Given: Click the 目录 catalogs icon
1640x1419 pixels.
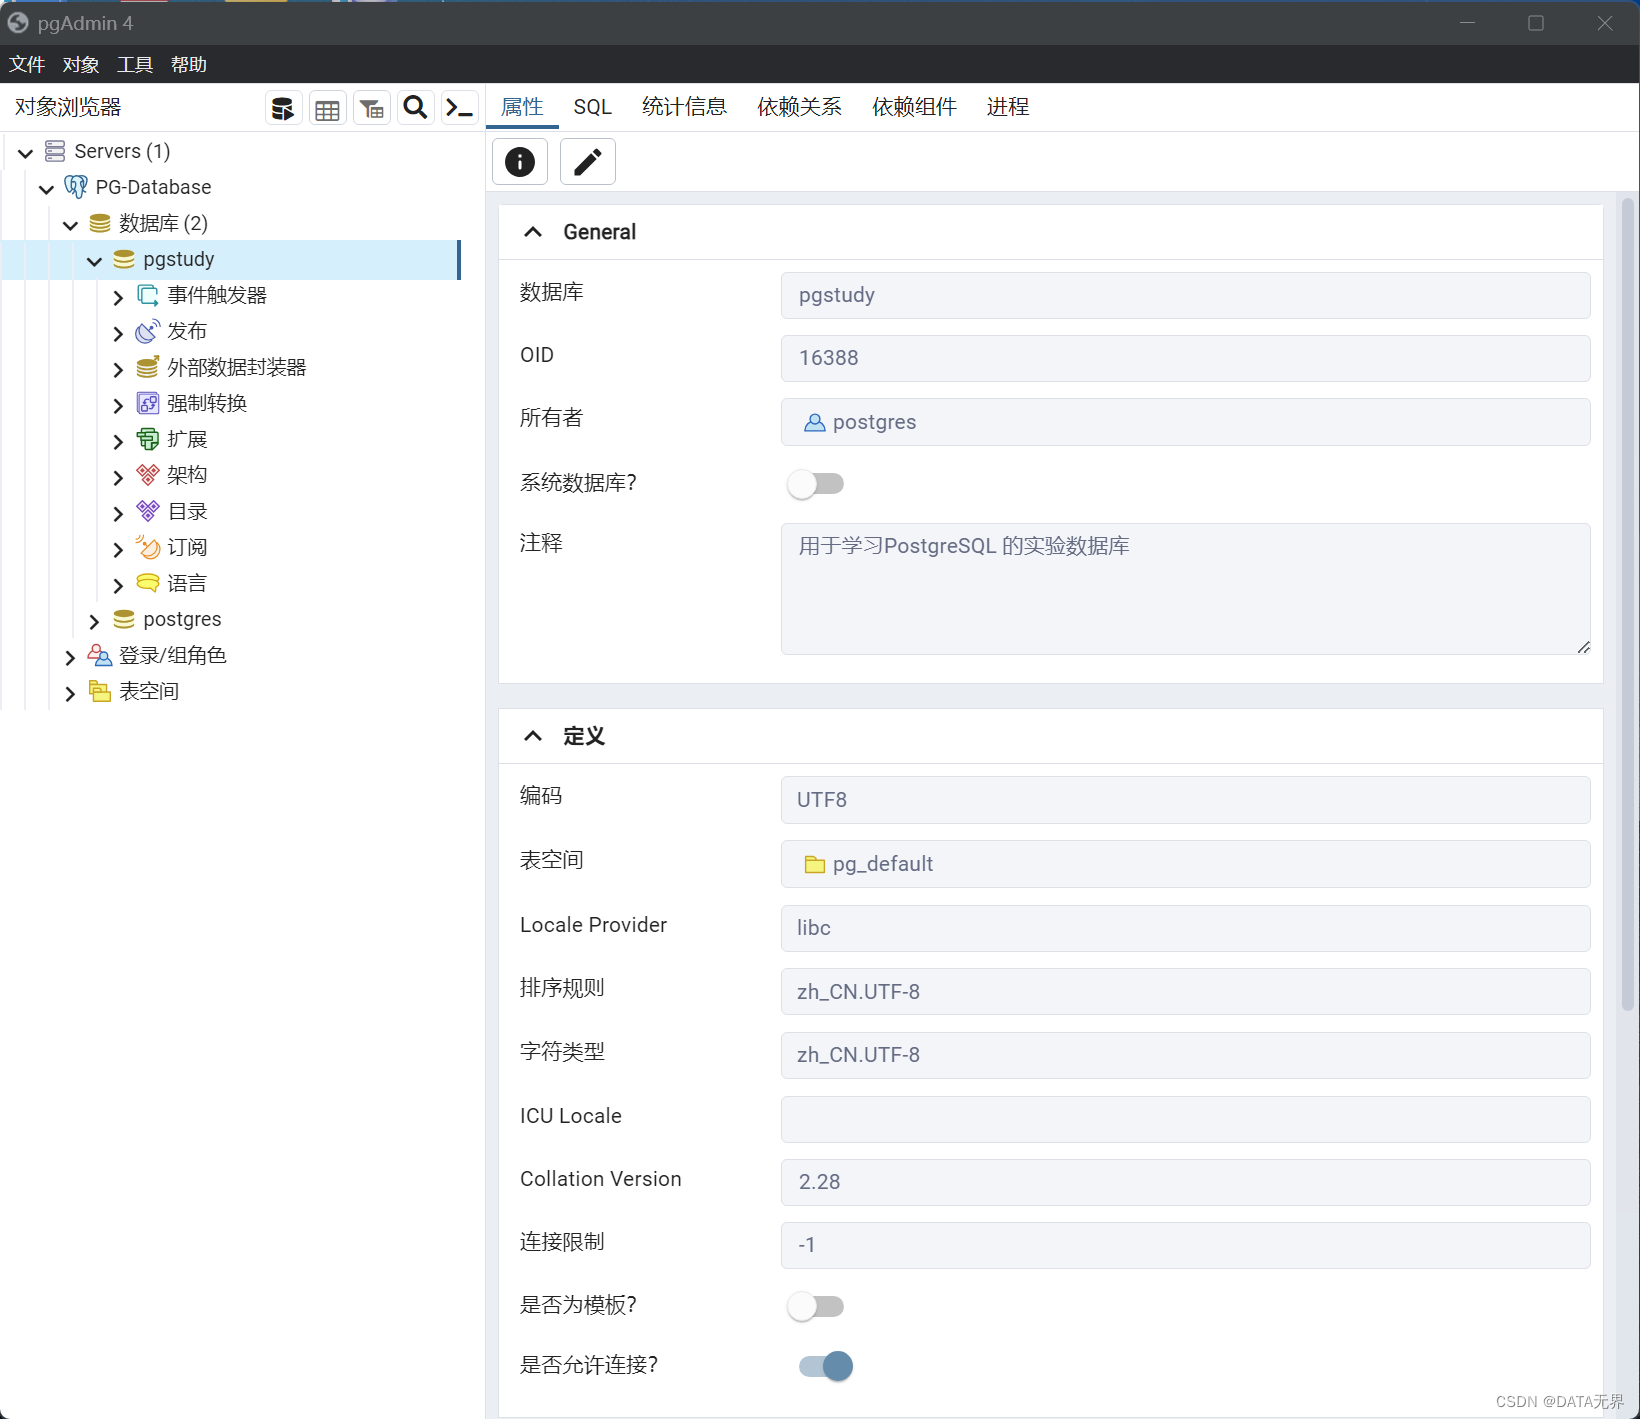Looking at the screenshot, I should pyautogui.click(x=148, y=511).
